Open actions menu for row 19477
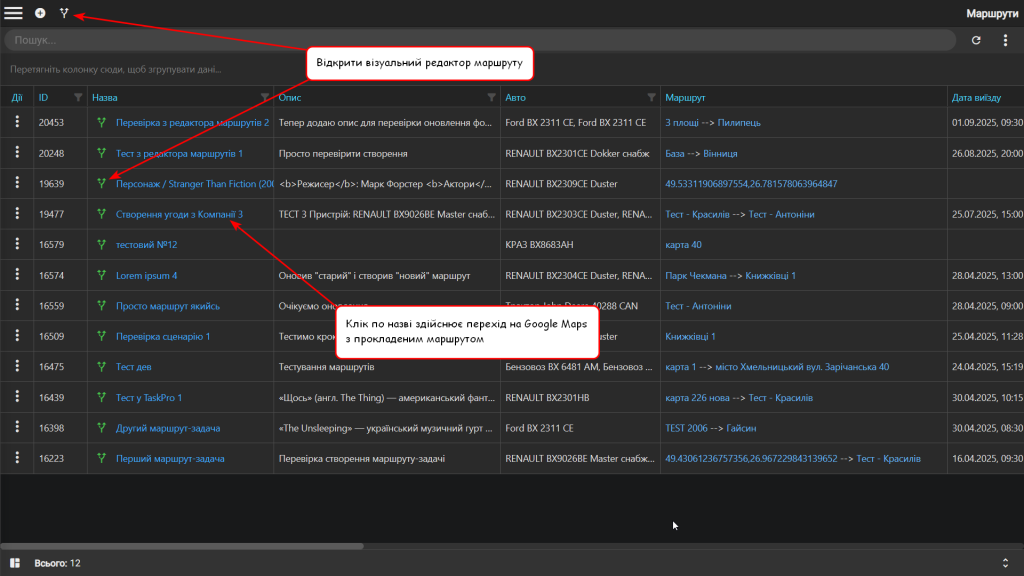This screenshot has width=1024, height=576. point(17,214)
